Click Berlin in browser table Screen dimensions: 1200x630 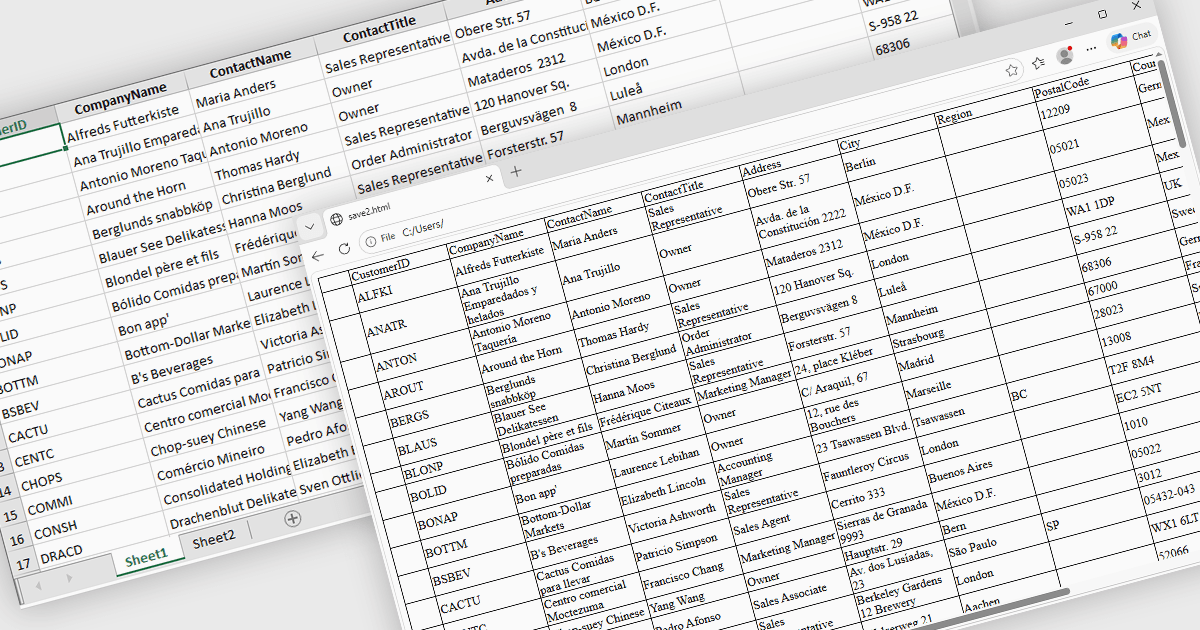pos(860,165)
